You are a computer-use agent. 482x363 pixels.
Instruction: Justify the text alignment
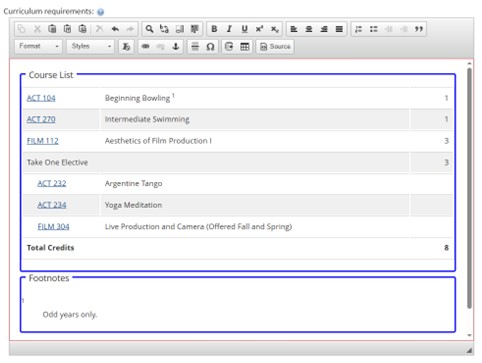pyautogui.click(x=339, y=29)
